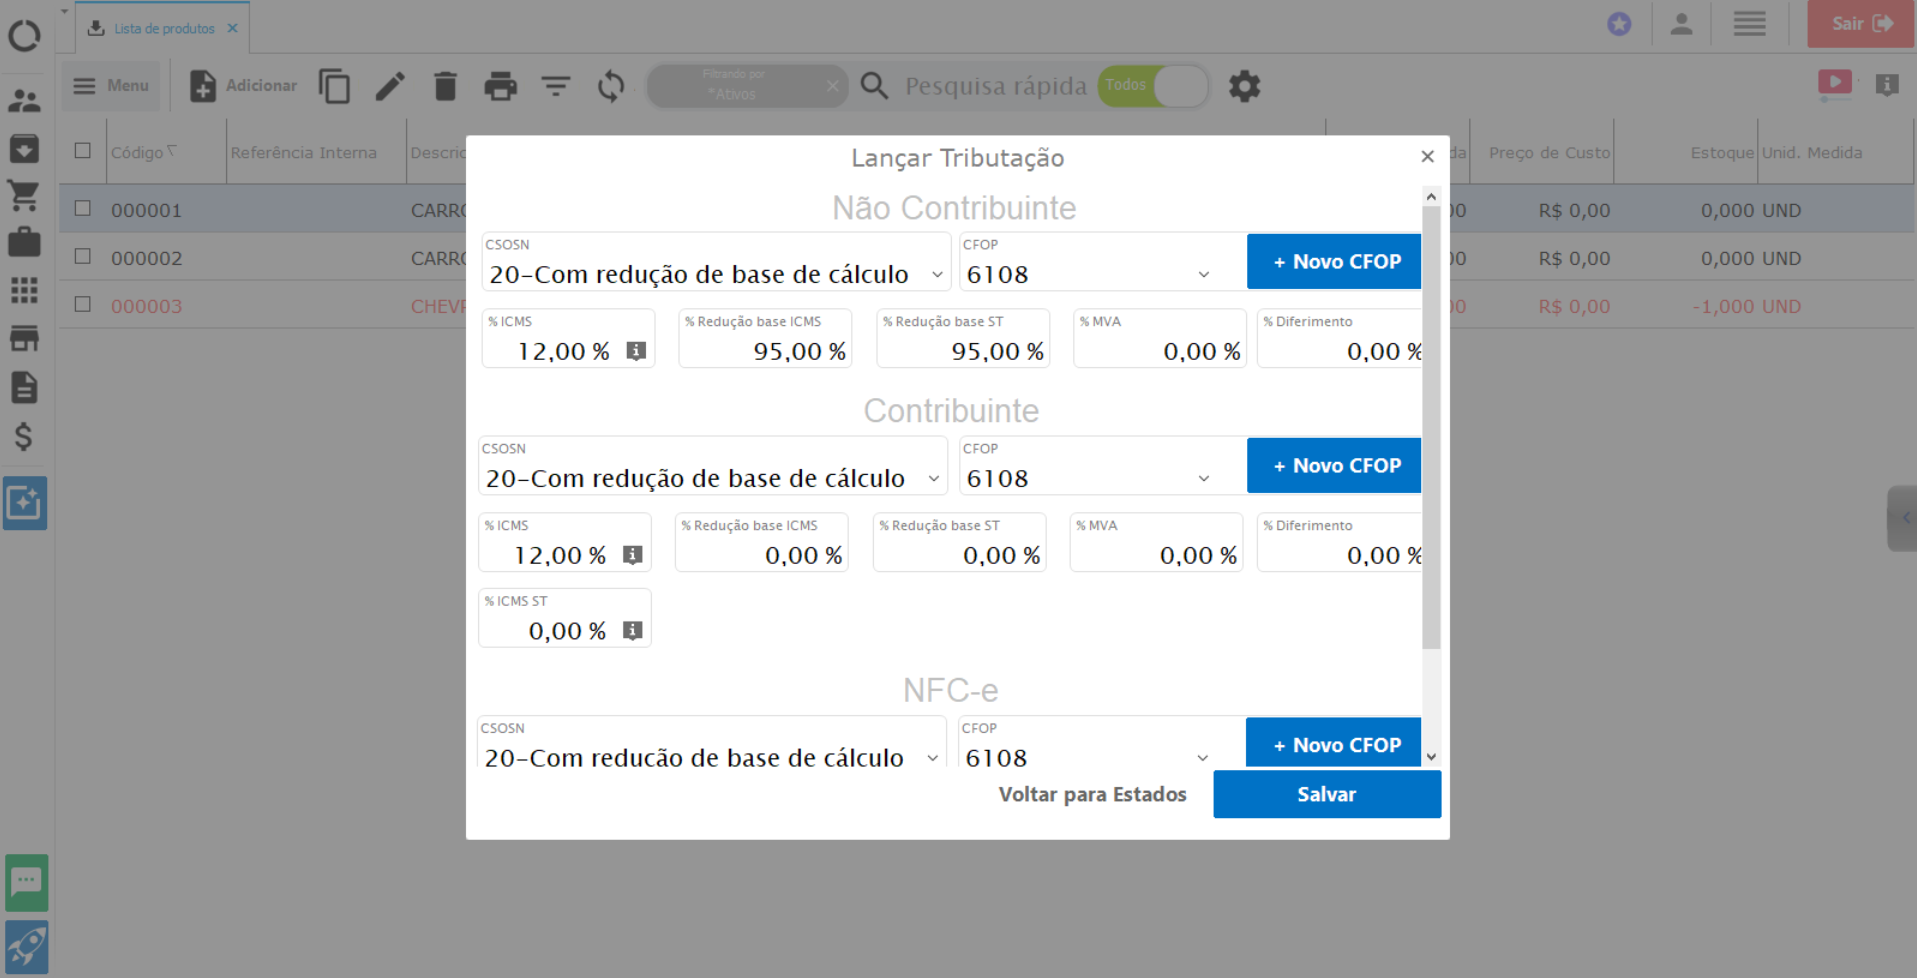The height and width of the screenshot is (978, 1917).
Task: Toggle the Todos search switch
Action: (1153, 86)
